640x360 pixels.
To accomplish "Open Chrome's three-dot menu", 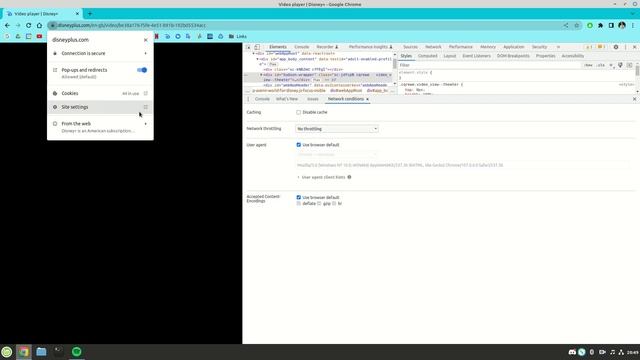I will 633,25.
